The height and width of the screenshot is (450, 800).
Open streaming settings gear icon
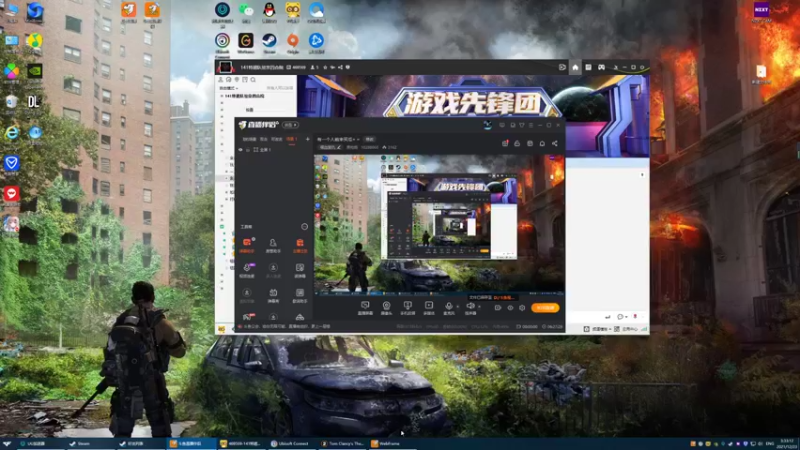[x=522, y=308]
